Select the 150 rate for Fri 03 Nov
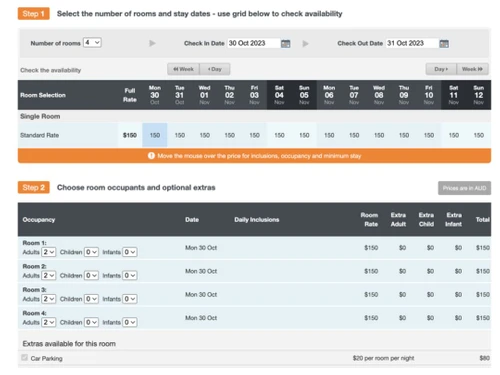 [254, 135]
